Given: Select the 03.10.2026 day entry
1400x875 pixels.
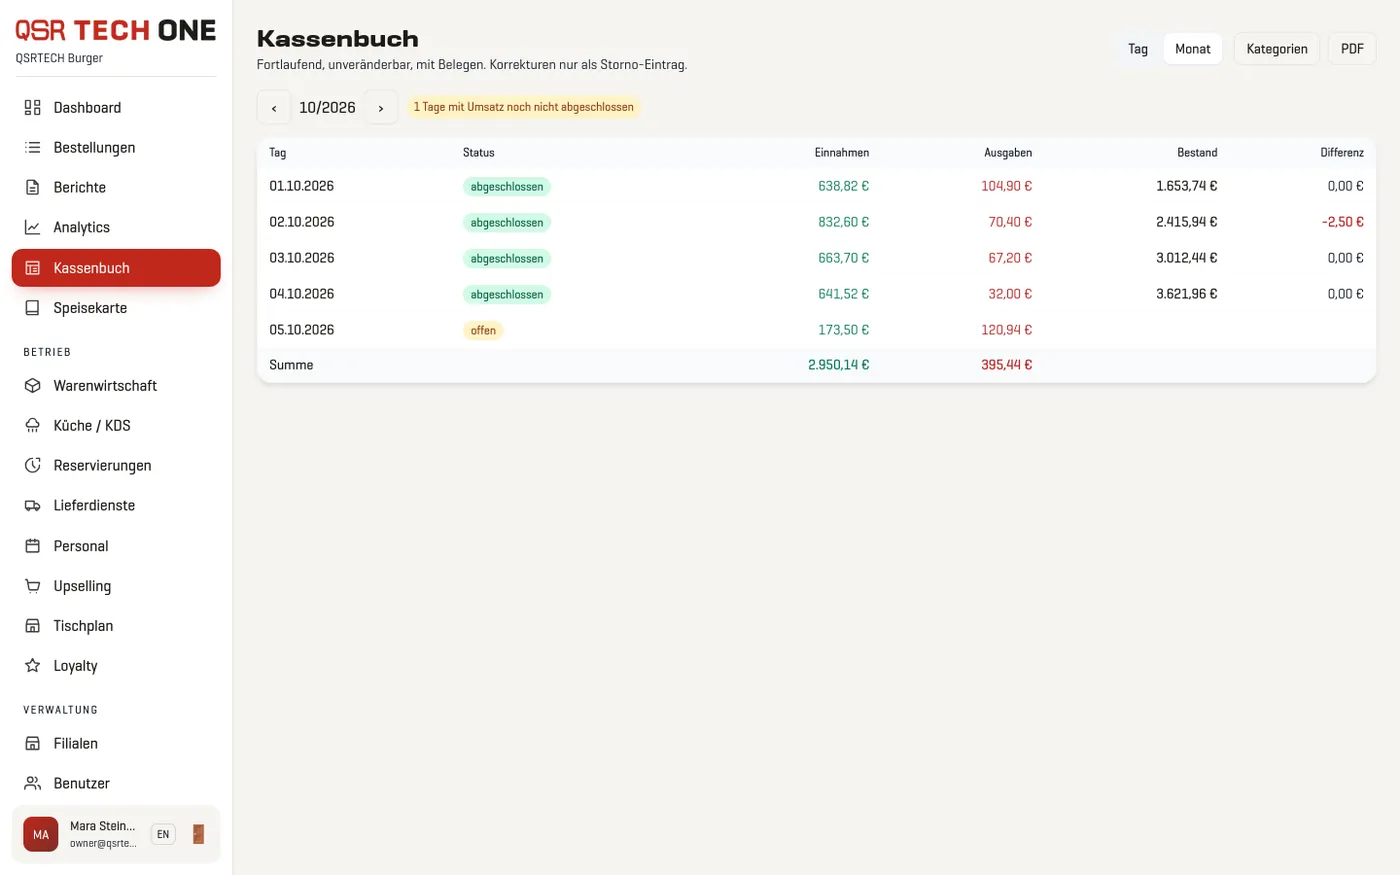Looking at the screenshot, I should pos(816,258).
